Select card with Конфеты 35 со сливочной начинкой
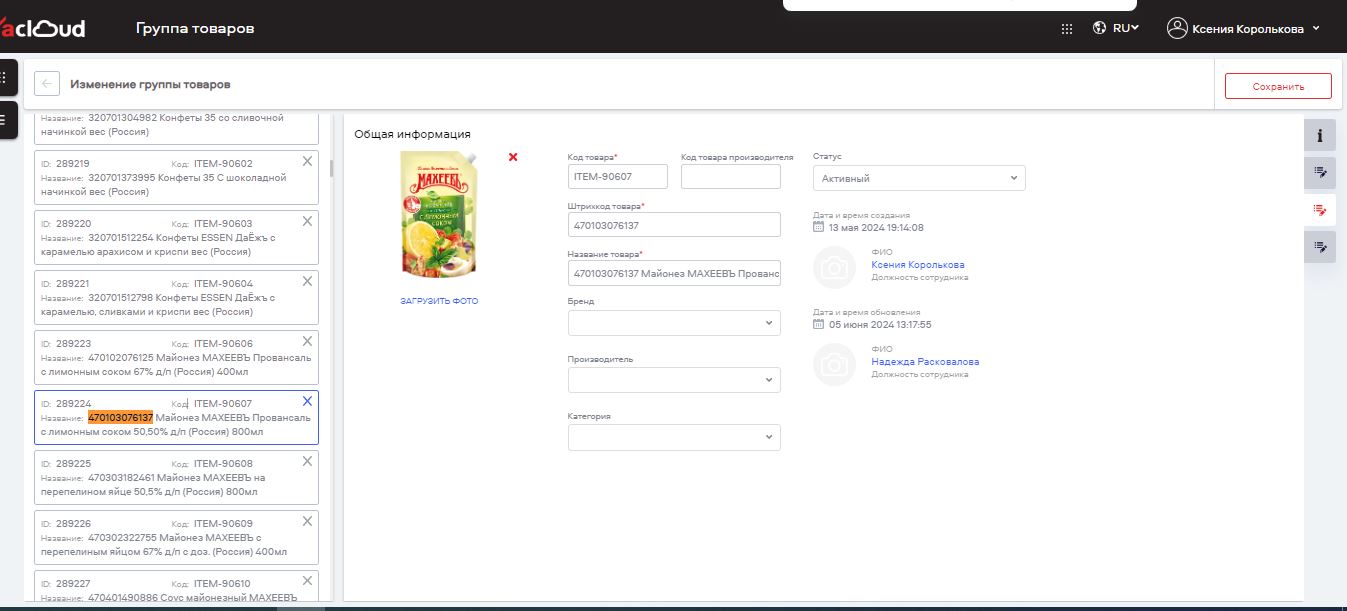The width and height of the screenshot is (1347, 611). coord(176,128)
